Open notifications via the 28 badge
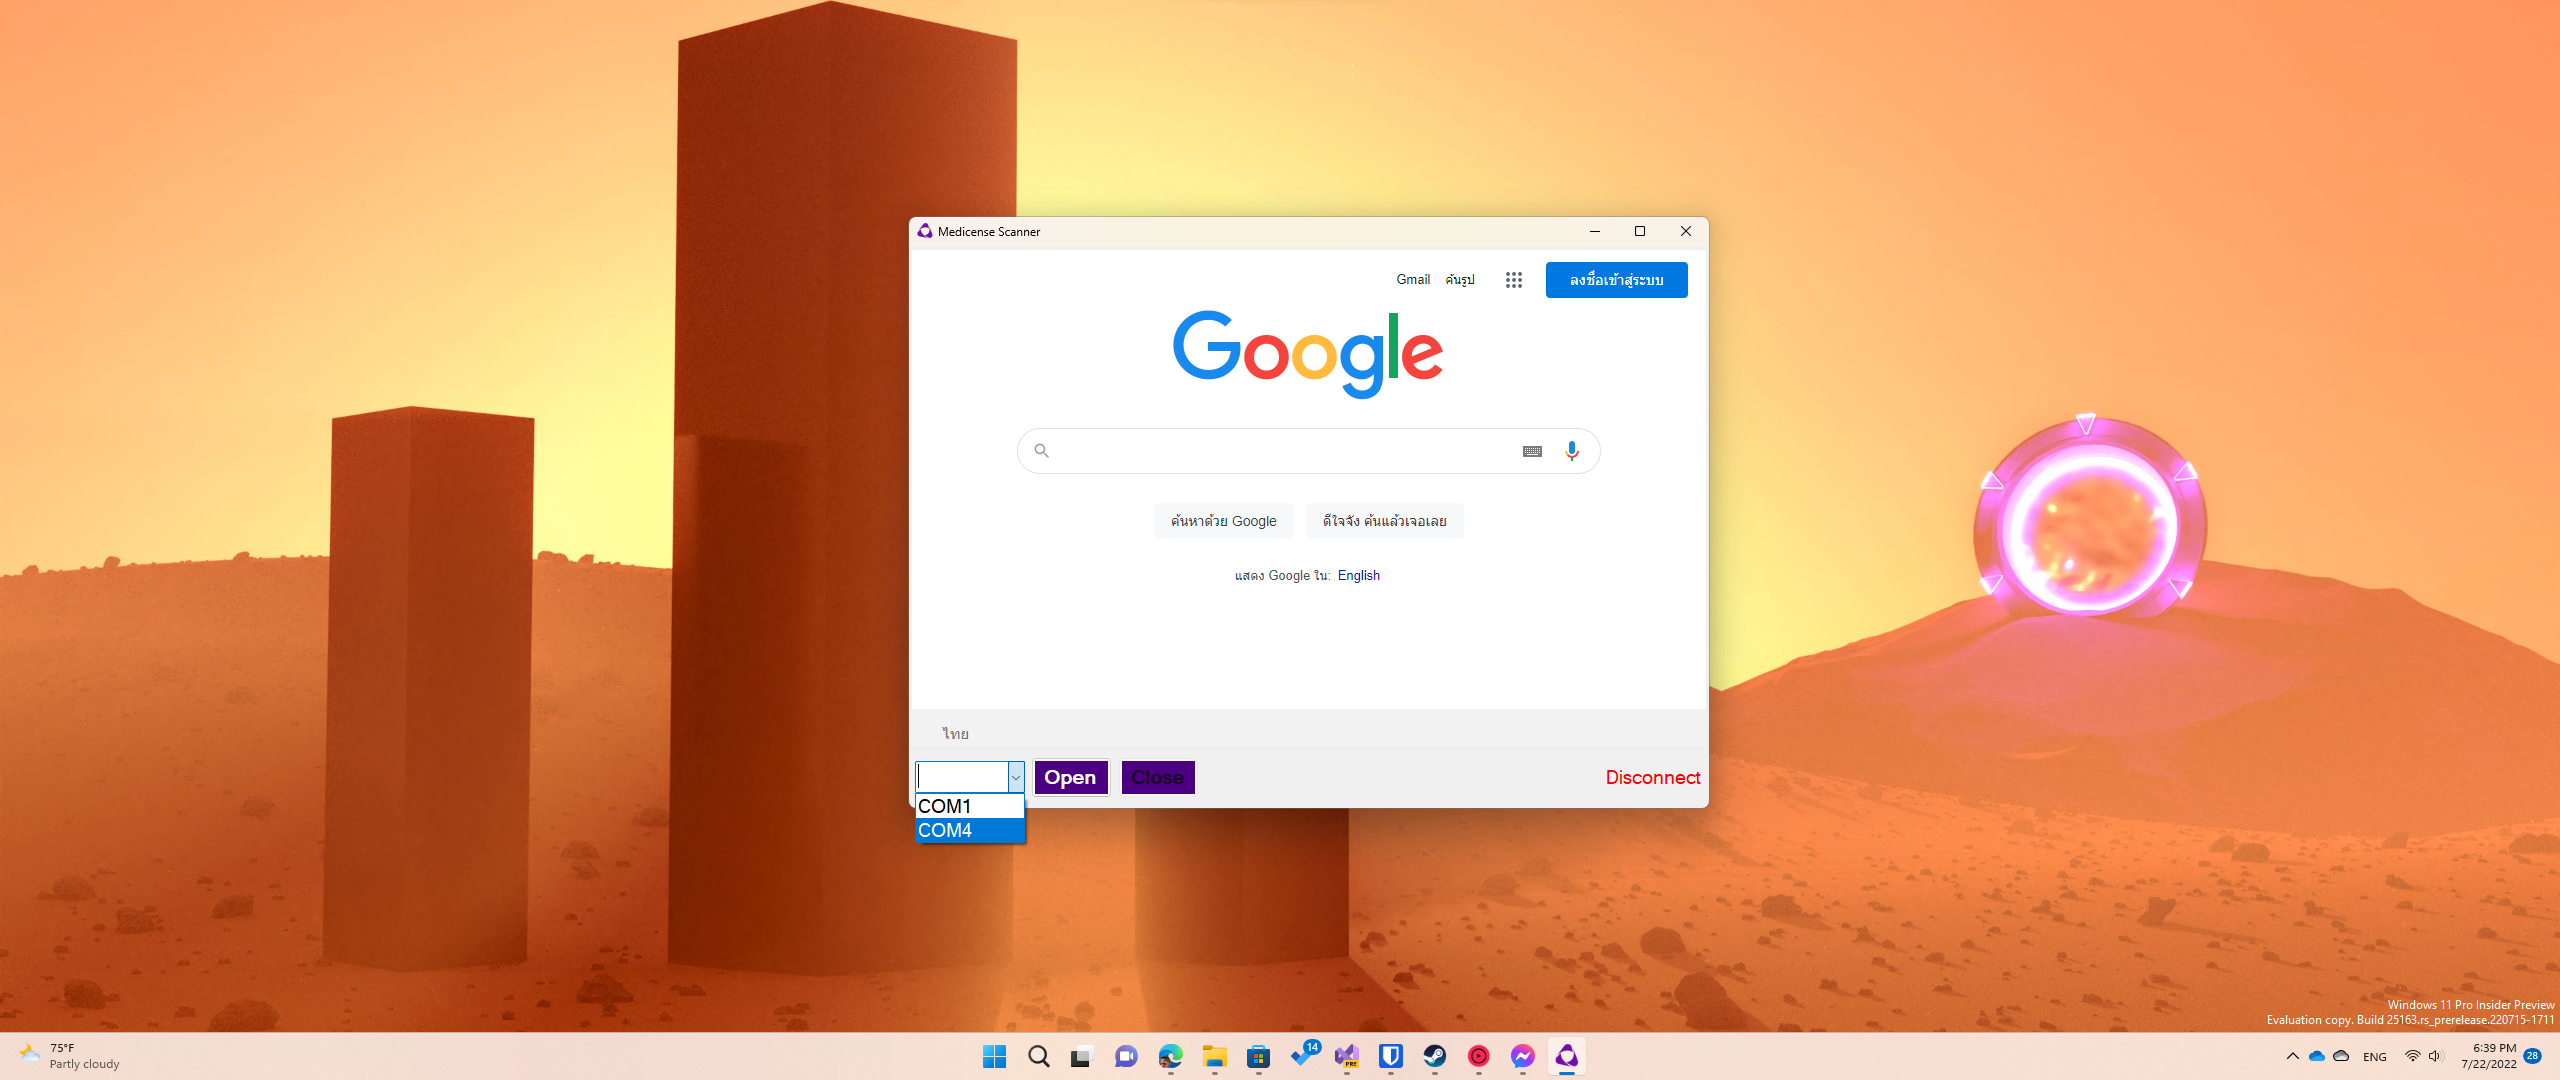Viewport: 2560px width, 1080px height. (x=2533, y=1056)
